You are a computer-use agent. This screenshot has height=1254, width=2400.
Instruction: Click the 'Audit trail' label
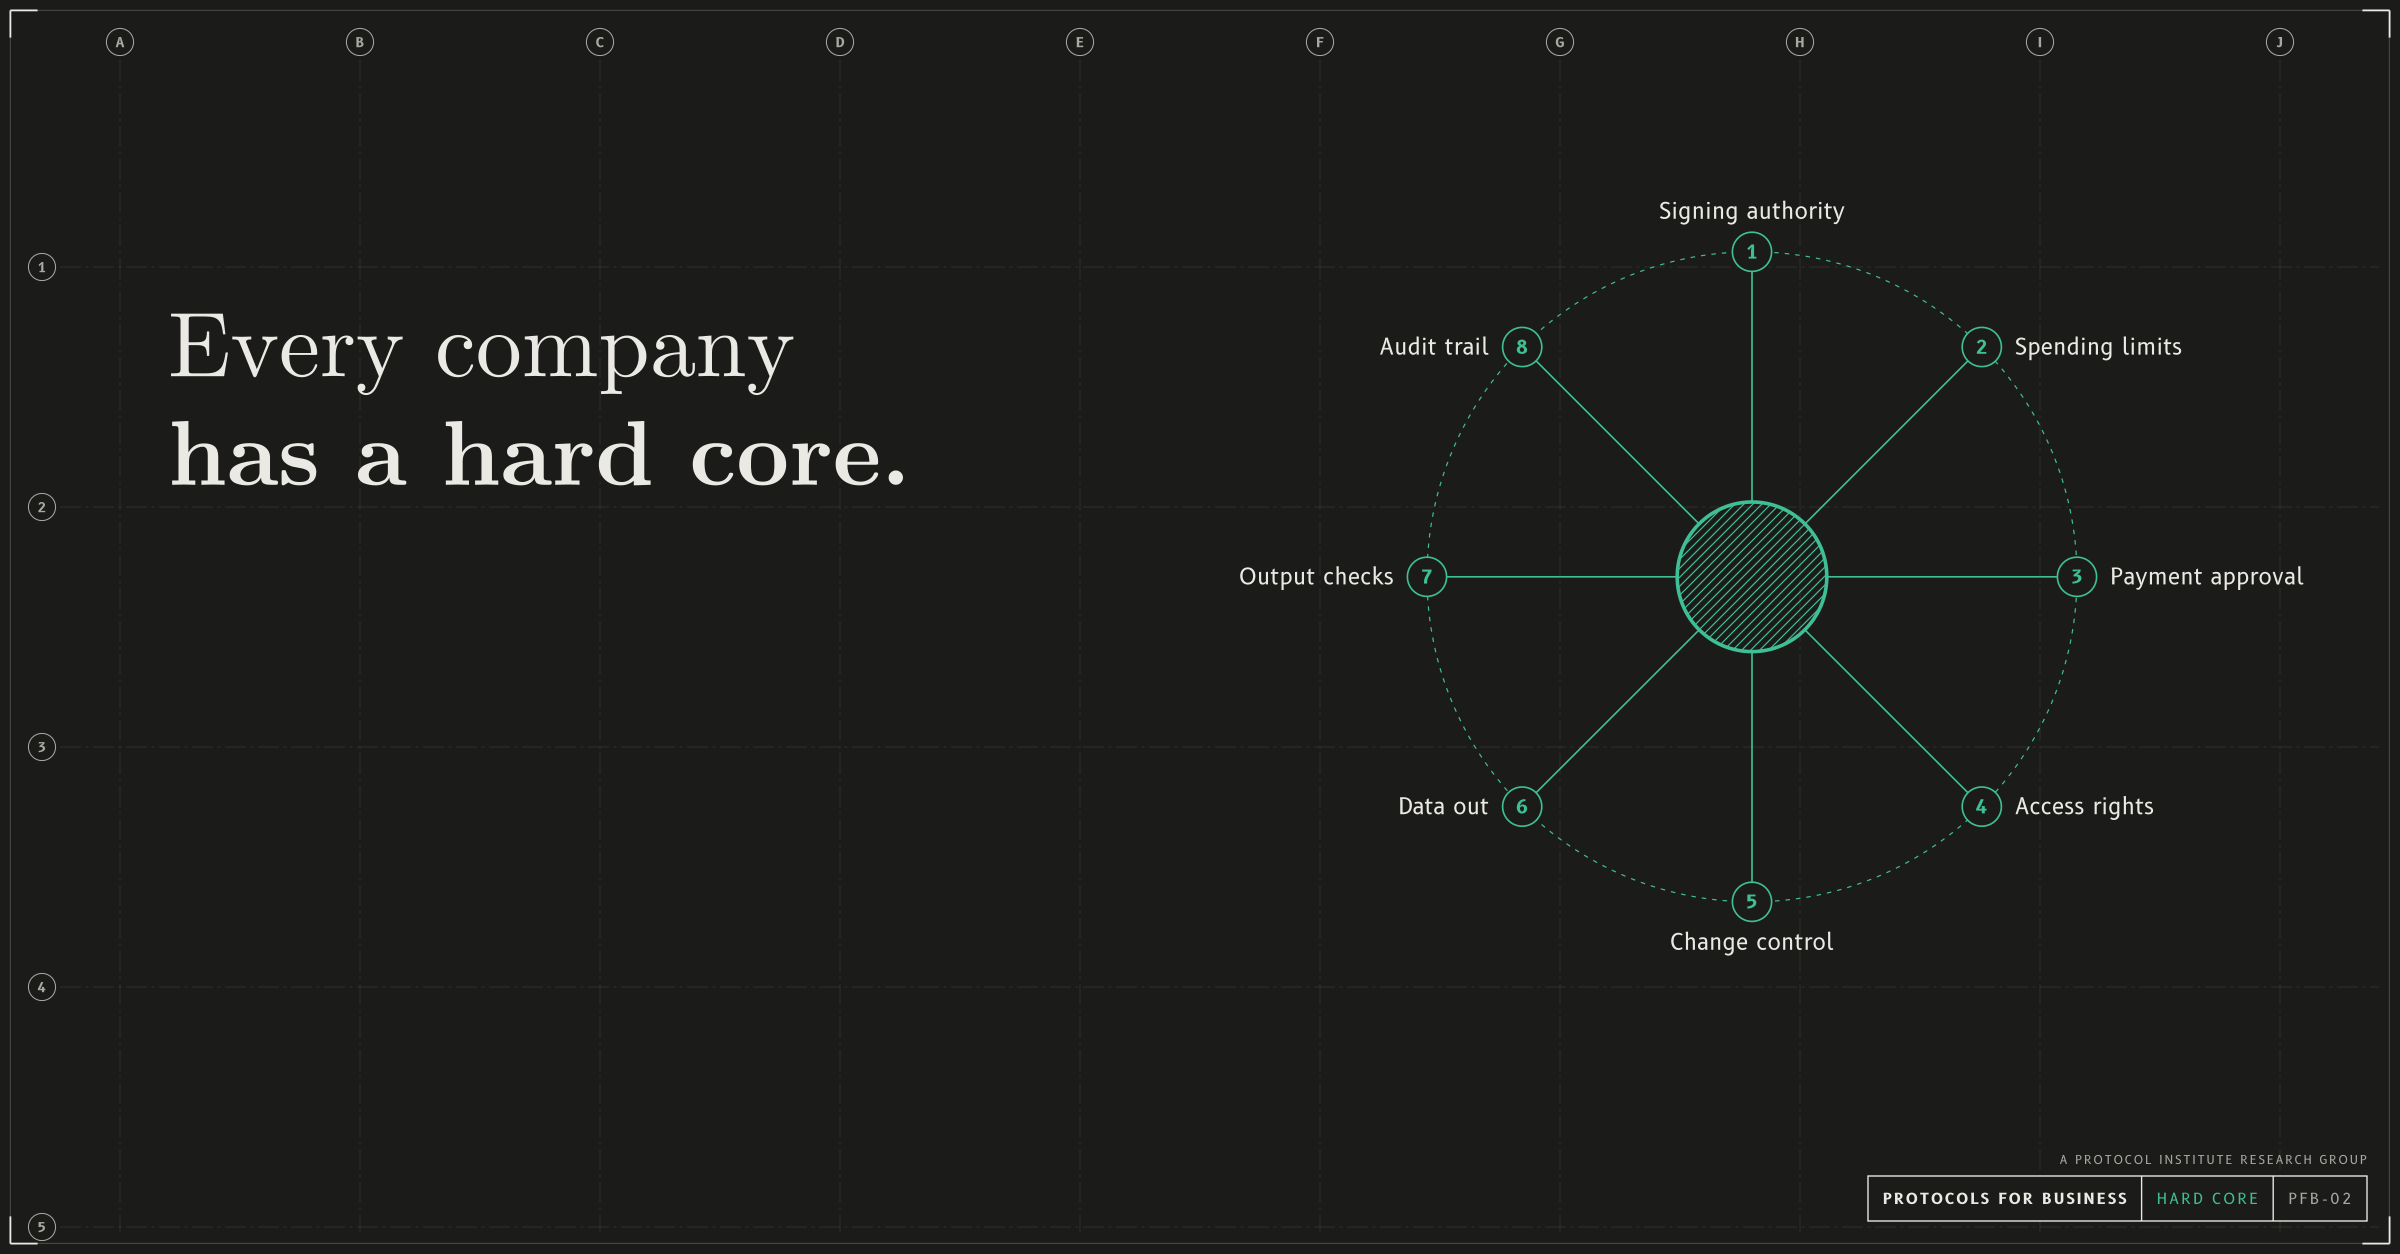coord(1434,347)
